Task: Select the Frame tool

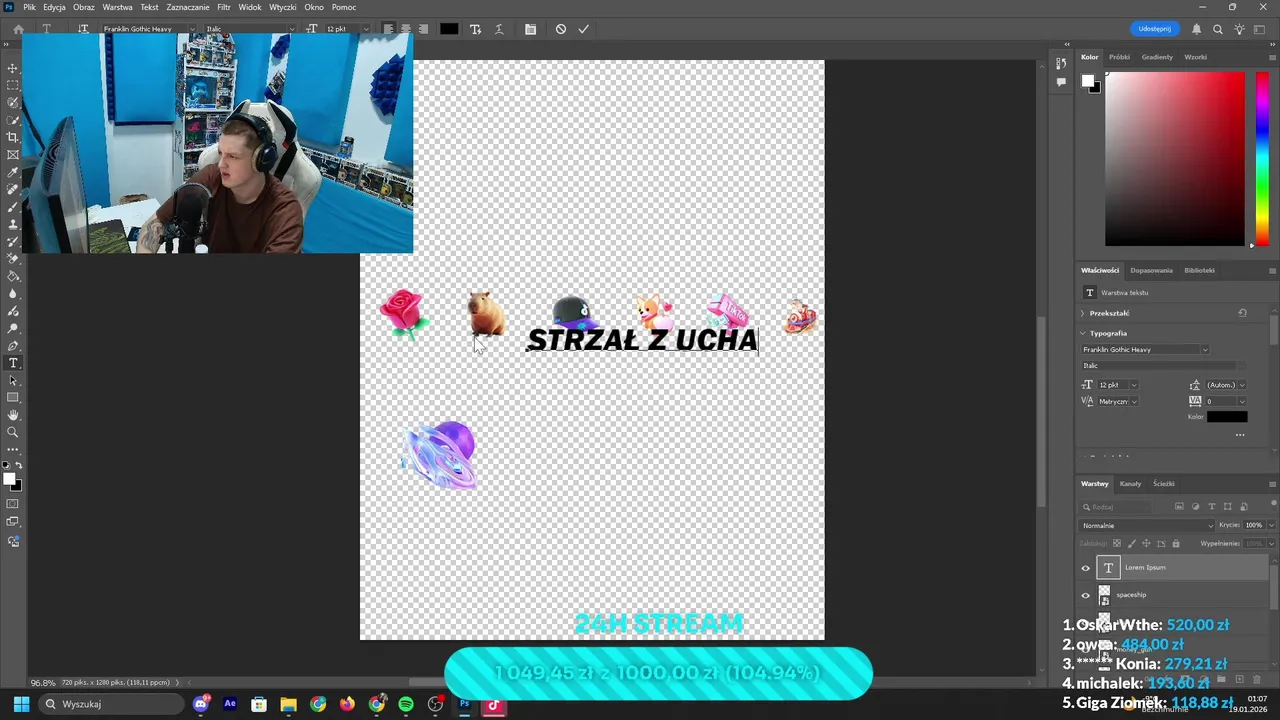Action: click(13, 154)
